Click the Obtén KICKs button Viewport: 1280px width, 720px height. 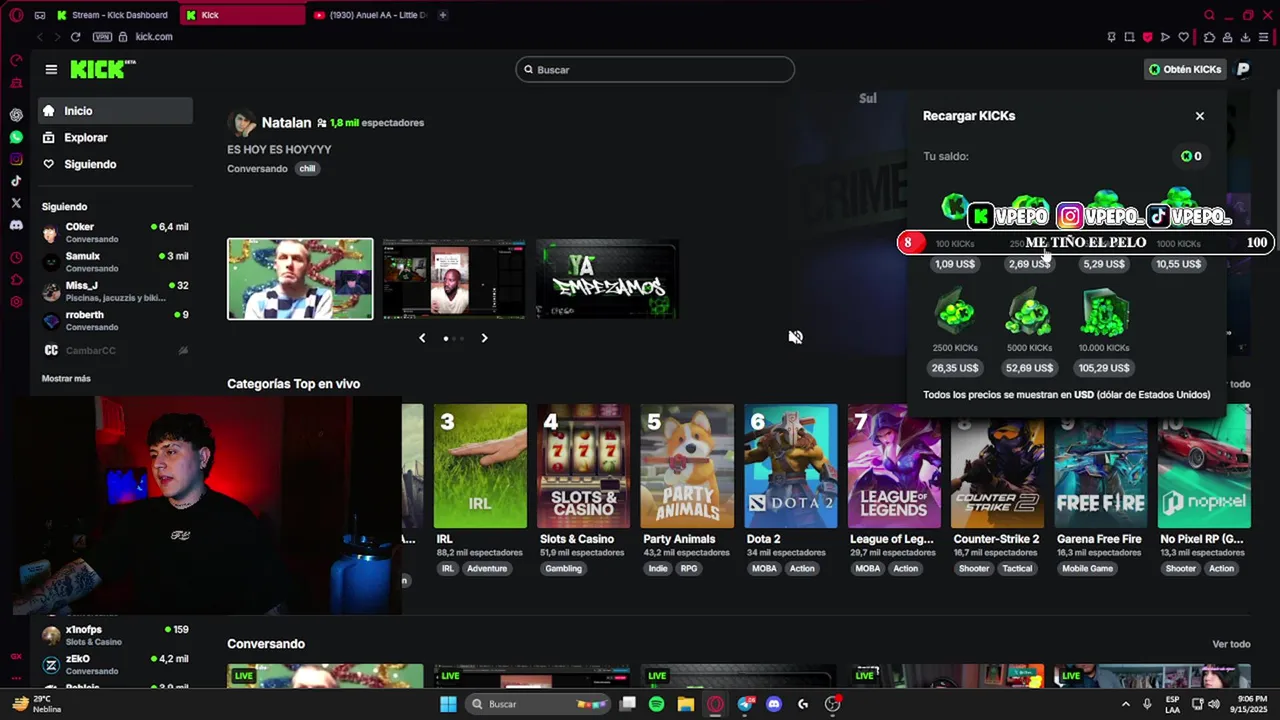pyautogui.click(x=1185, y=69)
